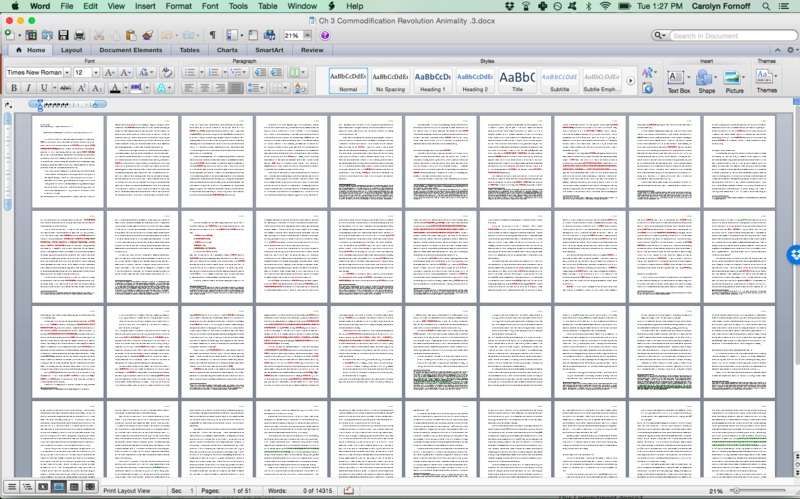This screenshot has height=499, width=800.
Task: Toggle Italic formatting
Action: click(29, 88)
